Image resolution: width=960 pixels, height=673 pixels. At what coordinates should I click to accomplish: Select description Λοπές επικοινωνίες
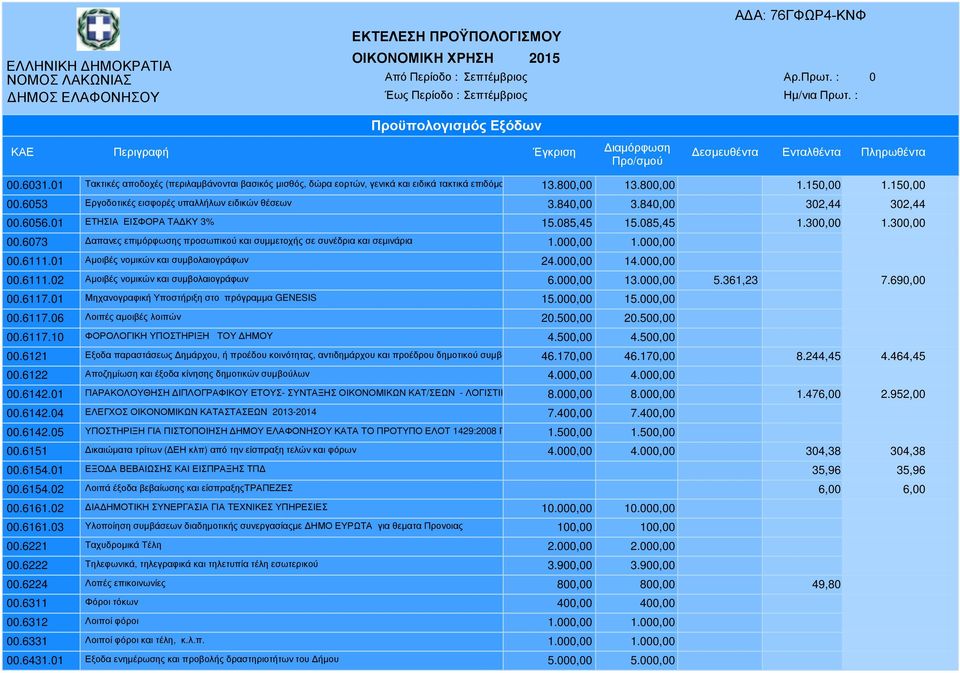click(x=125, y=583)
